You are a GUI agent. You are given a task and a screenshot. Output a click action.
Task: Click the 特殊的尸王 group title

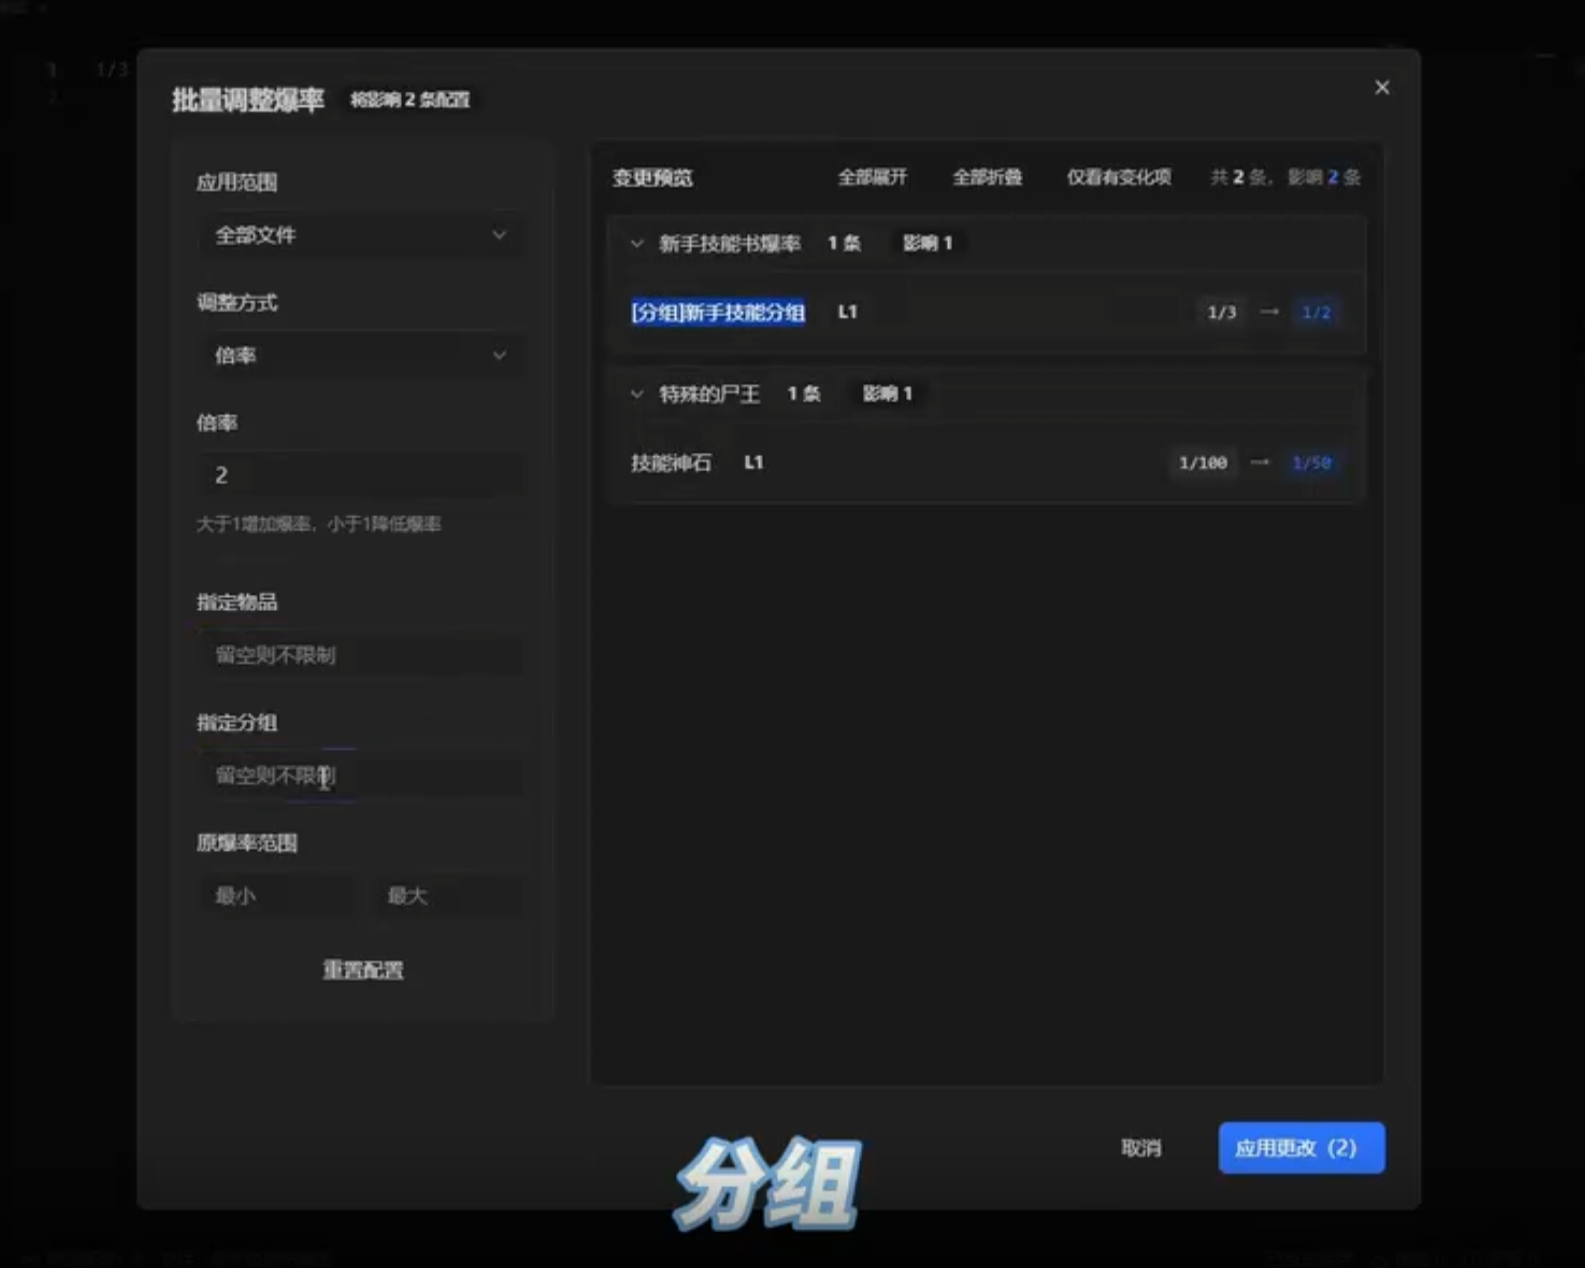(709, 393)
